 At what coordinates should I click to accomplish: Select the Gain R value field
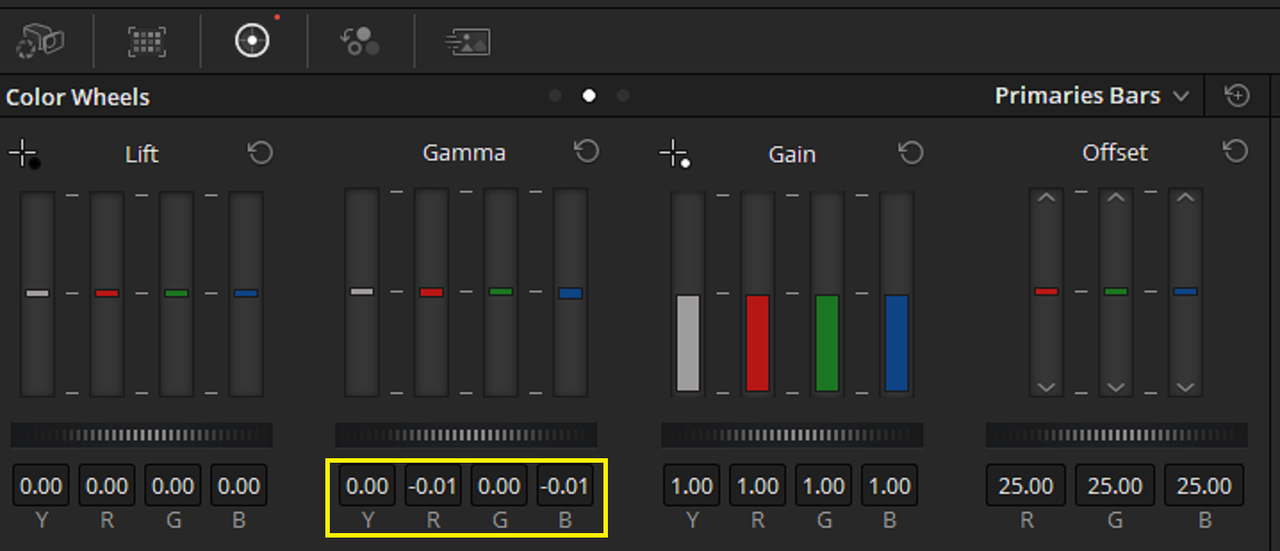point(758,486)
